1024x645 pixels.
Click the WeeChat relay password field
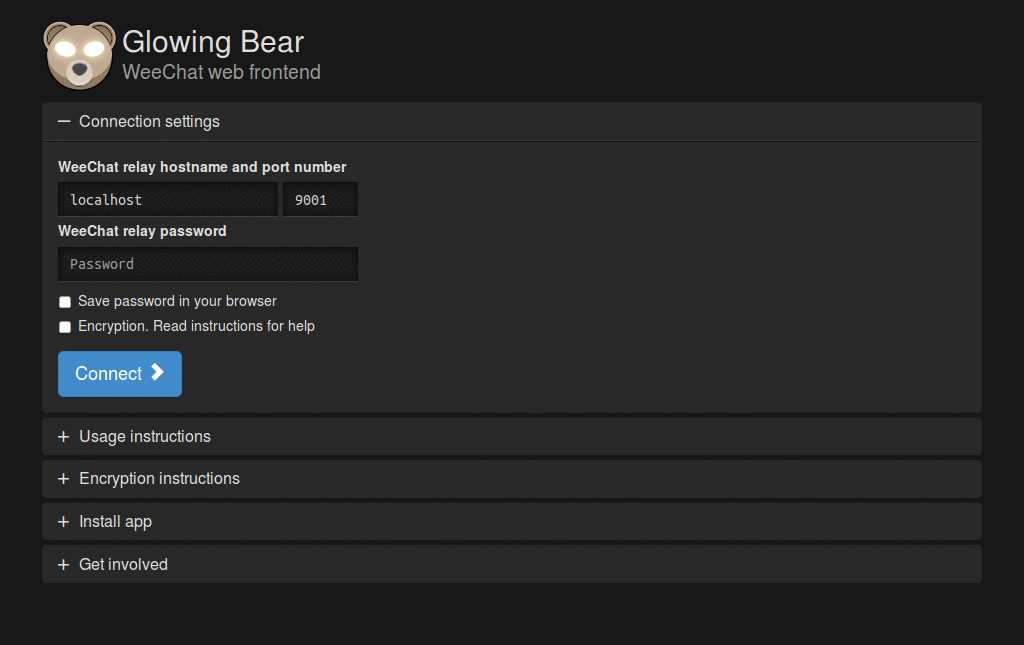click(207, 263)
